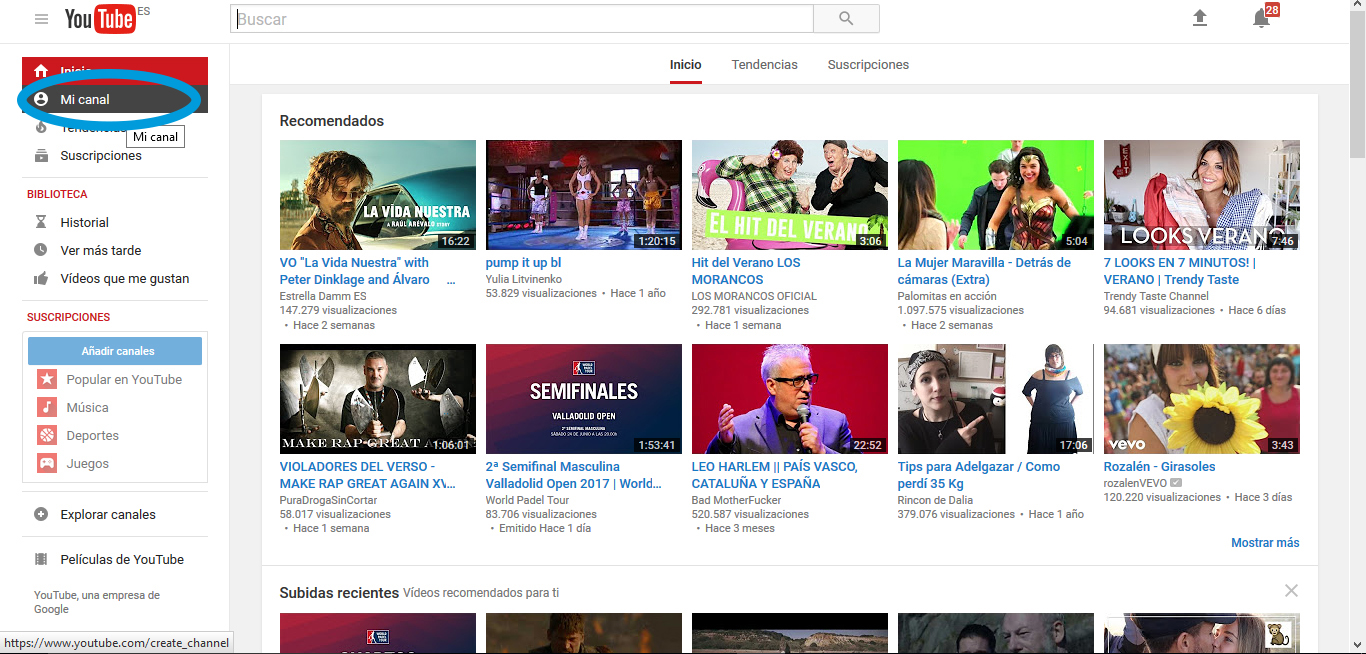Click the Juegos gamepad icon
This screenshot has width=1366, height=654.
pyautogui.click(x=47, y=463)
